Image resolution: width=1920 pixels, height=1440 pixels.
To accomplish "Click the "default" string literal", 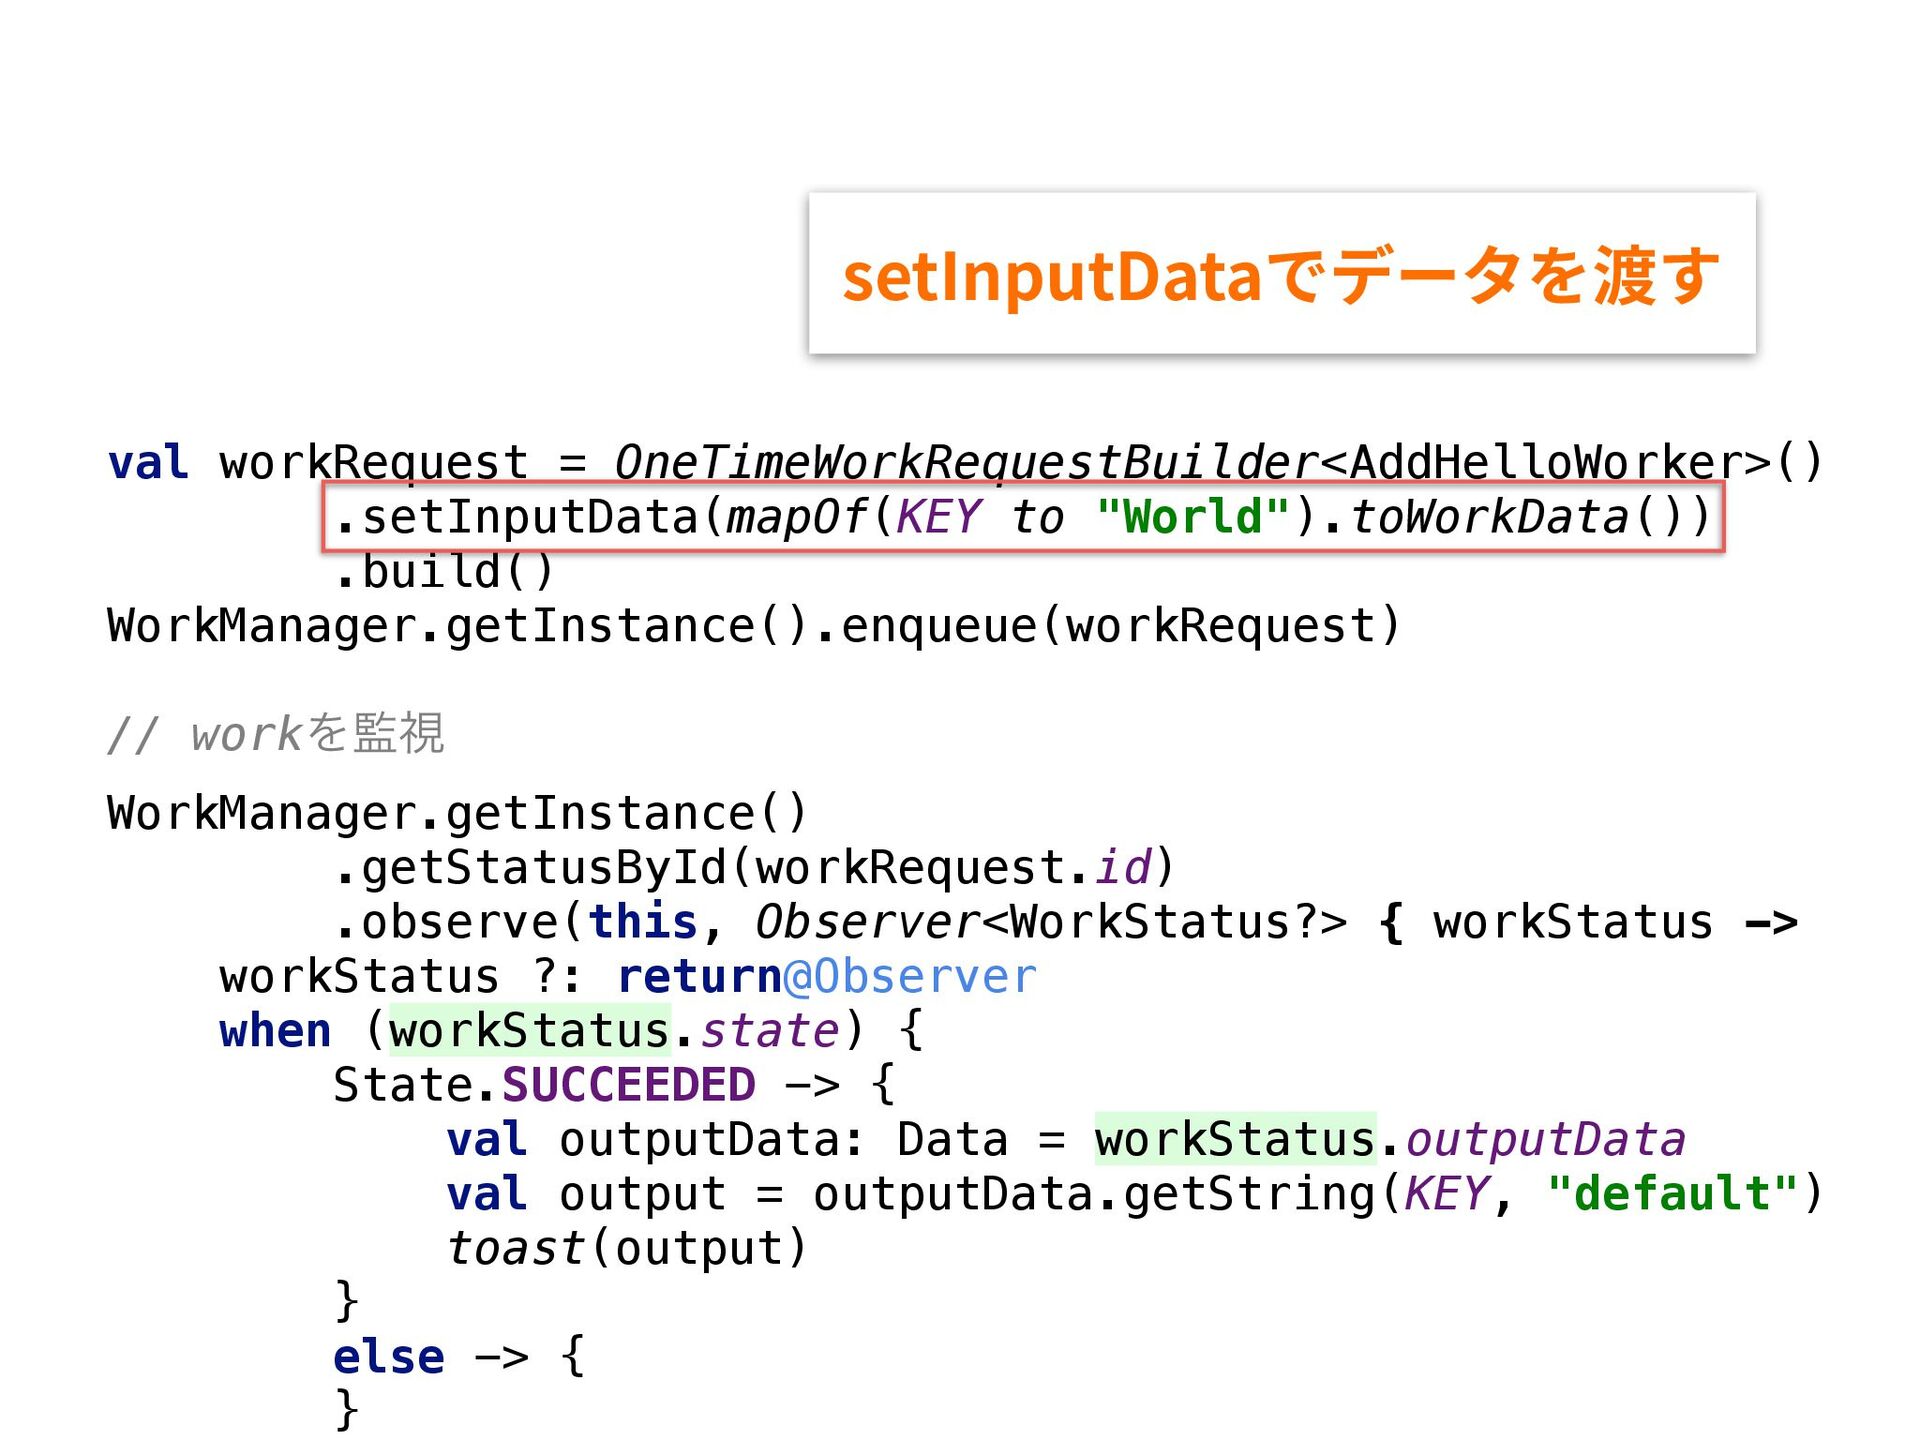I will coord(1672,1194).
